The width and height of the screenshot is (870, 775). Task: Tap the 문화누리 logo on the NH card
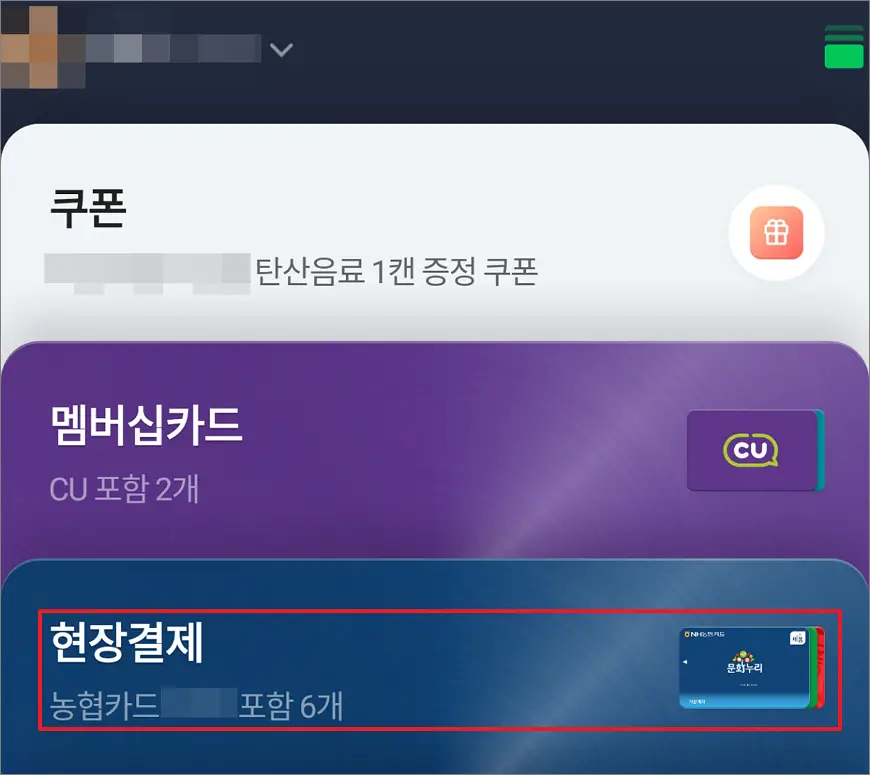(x=745, y=662)
